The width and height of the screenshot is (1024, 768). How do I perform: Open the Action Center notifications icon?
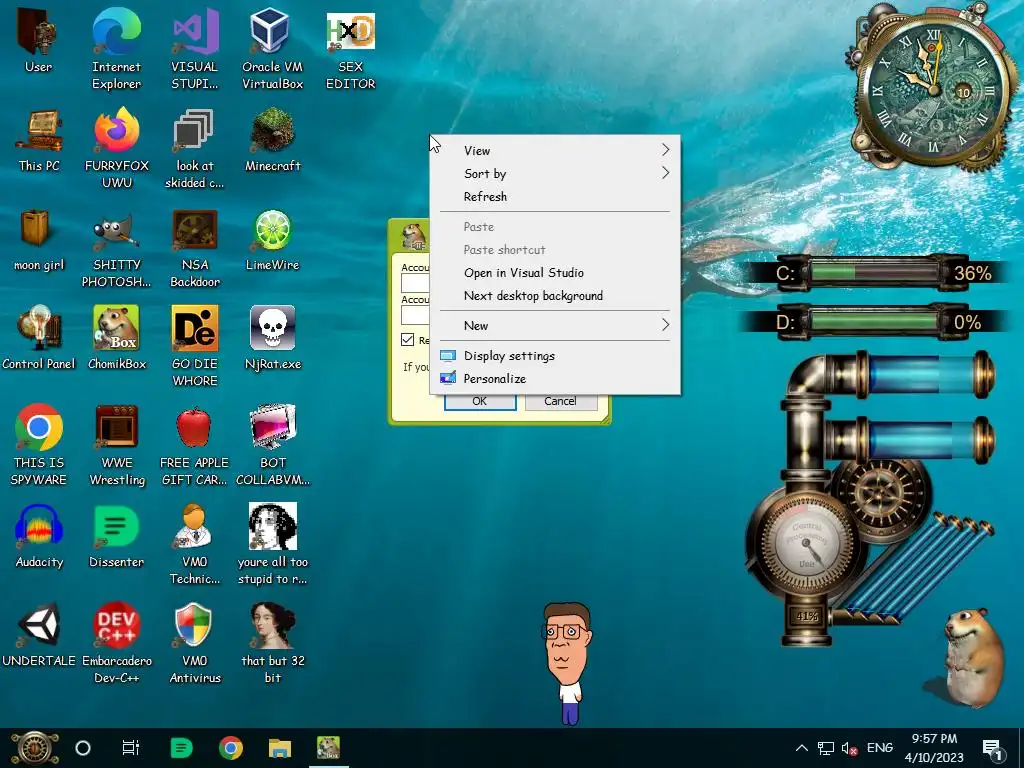click(x=992, y=748)
